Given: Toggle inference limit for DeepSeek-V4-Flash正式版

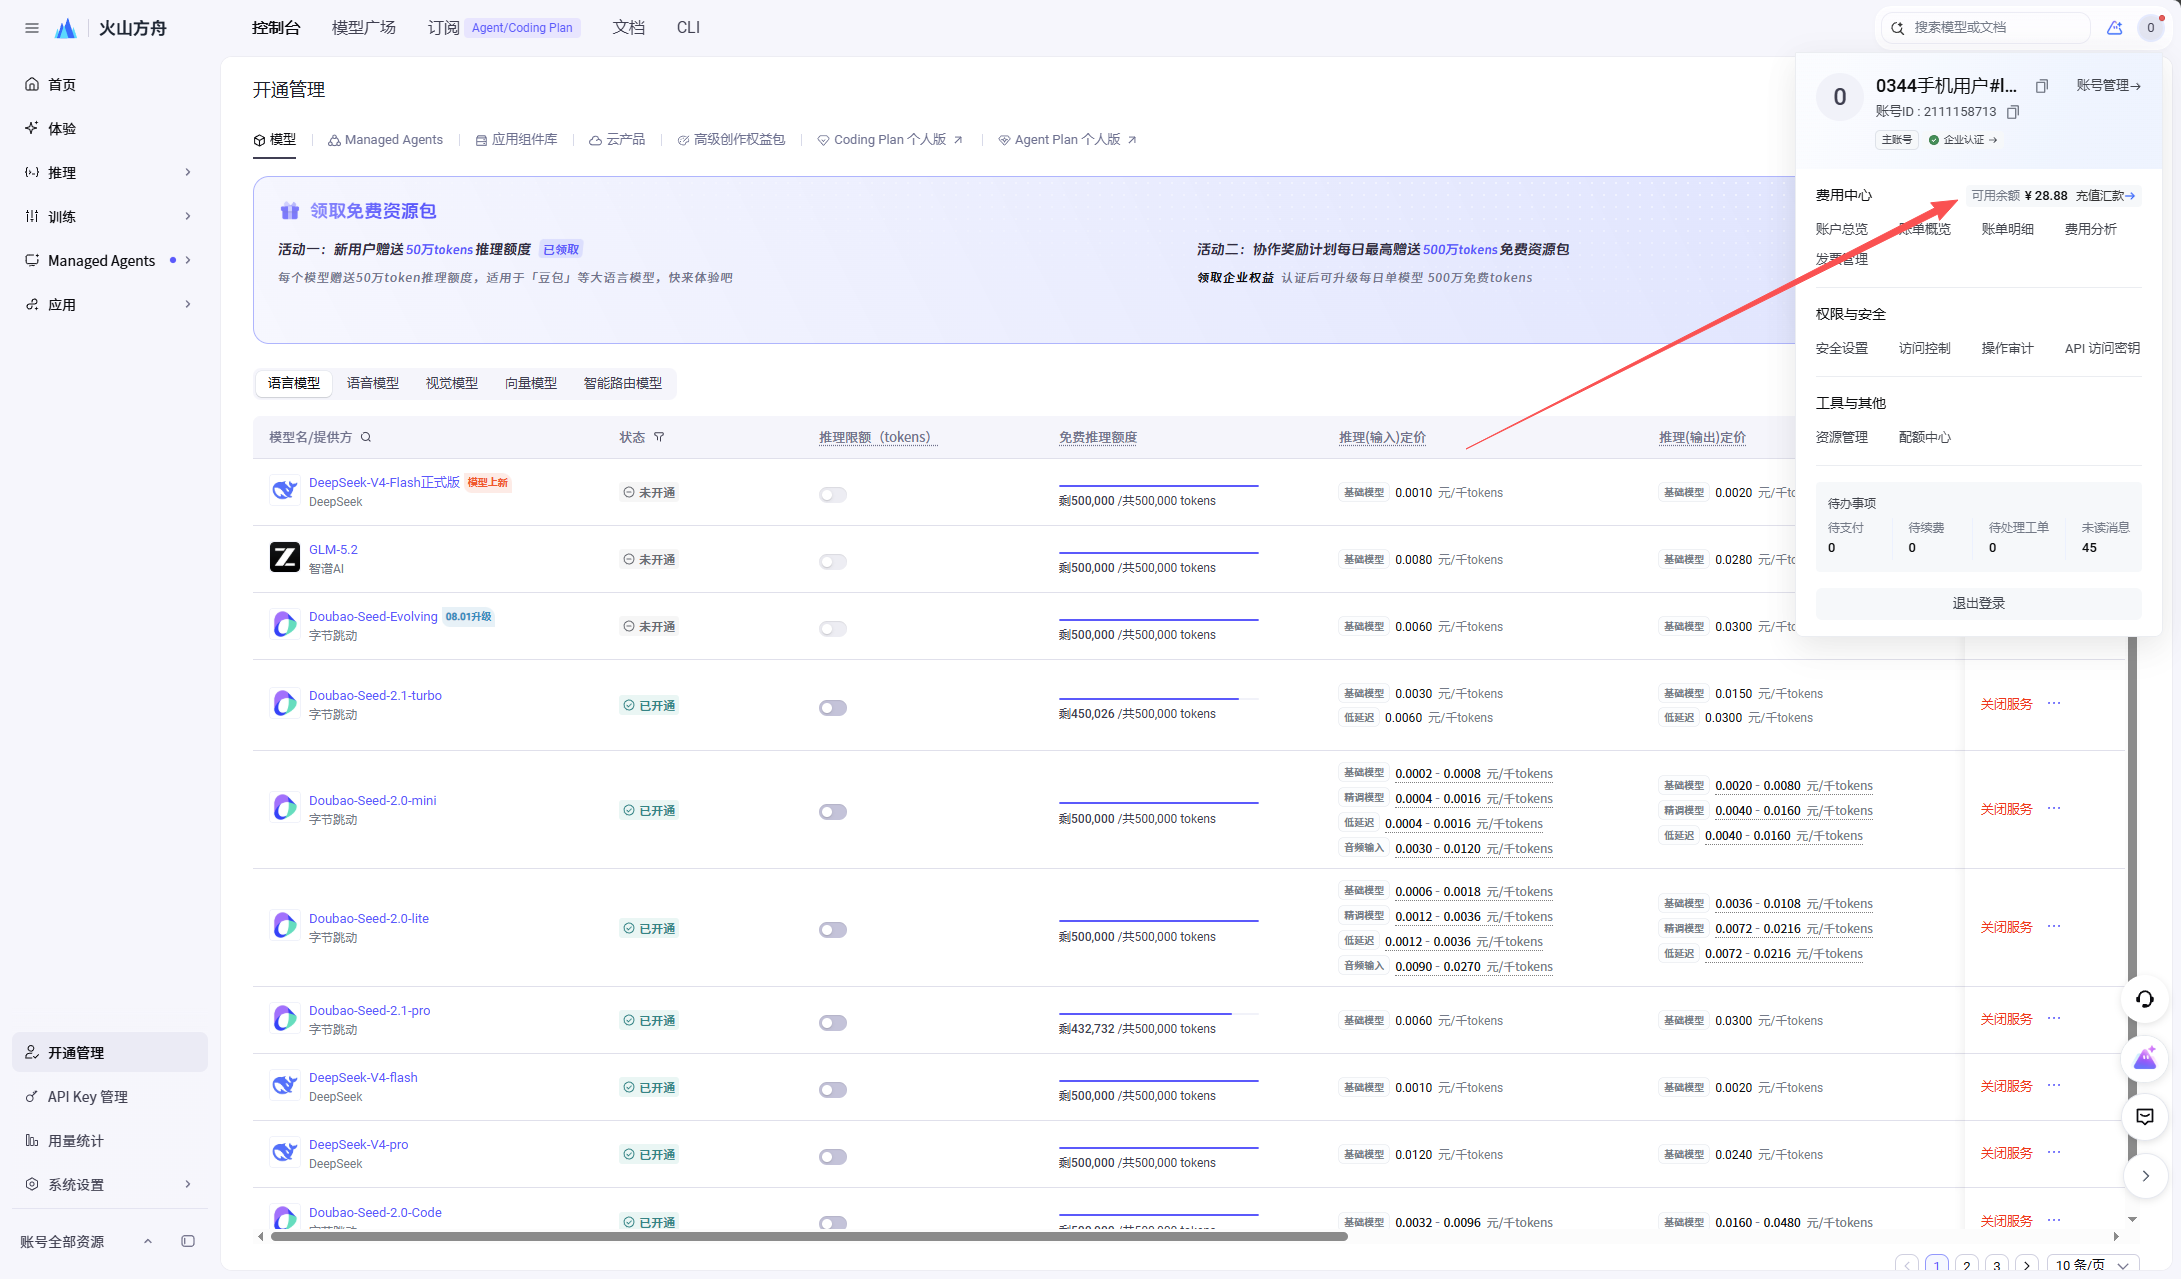Looking at the screenshot, I should (833, 495).
